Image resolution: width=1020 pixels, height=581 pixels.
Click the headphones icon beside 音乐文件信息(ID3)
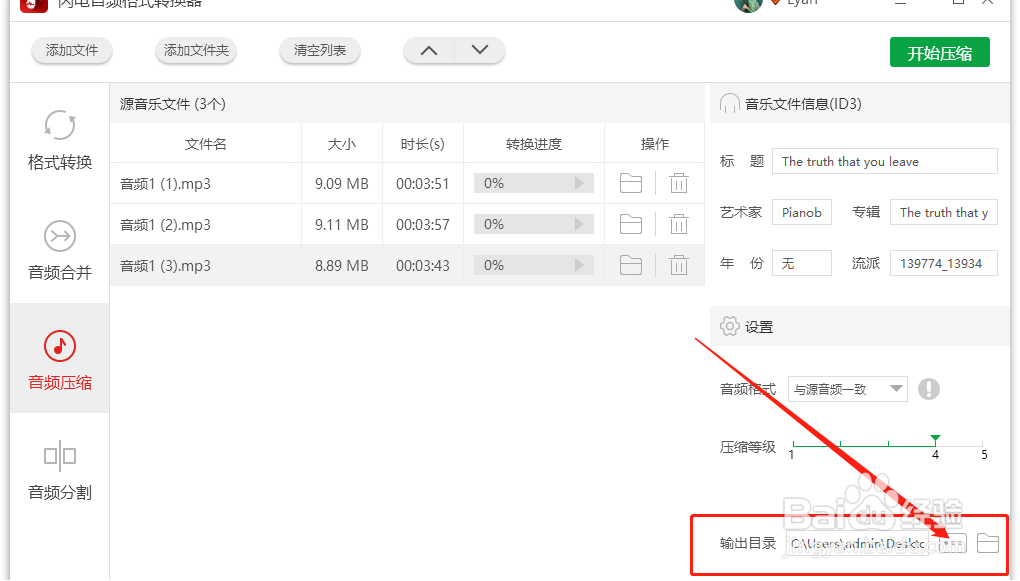[x=729, y=103]
